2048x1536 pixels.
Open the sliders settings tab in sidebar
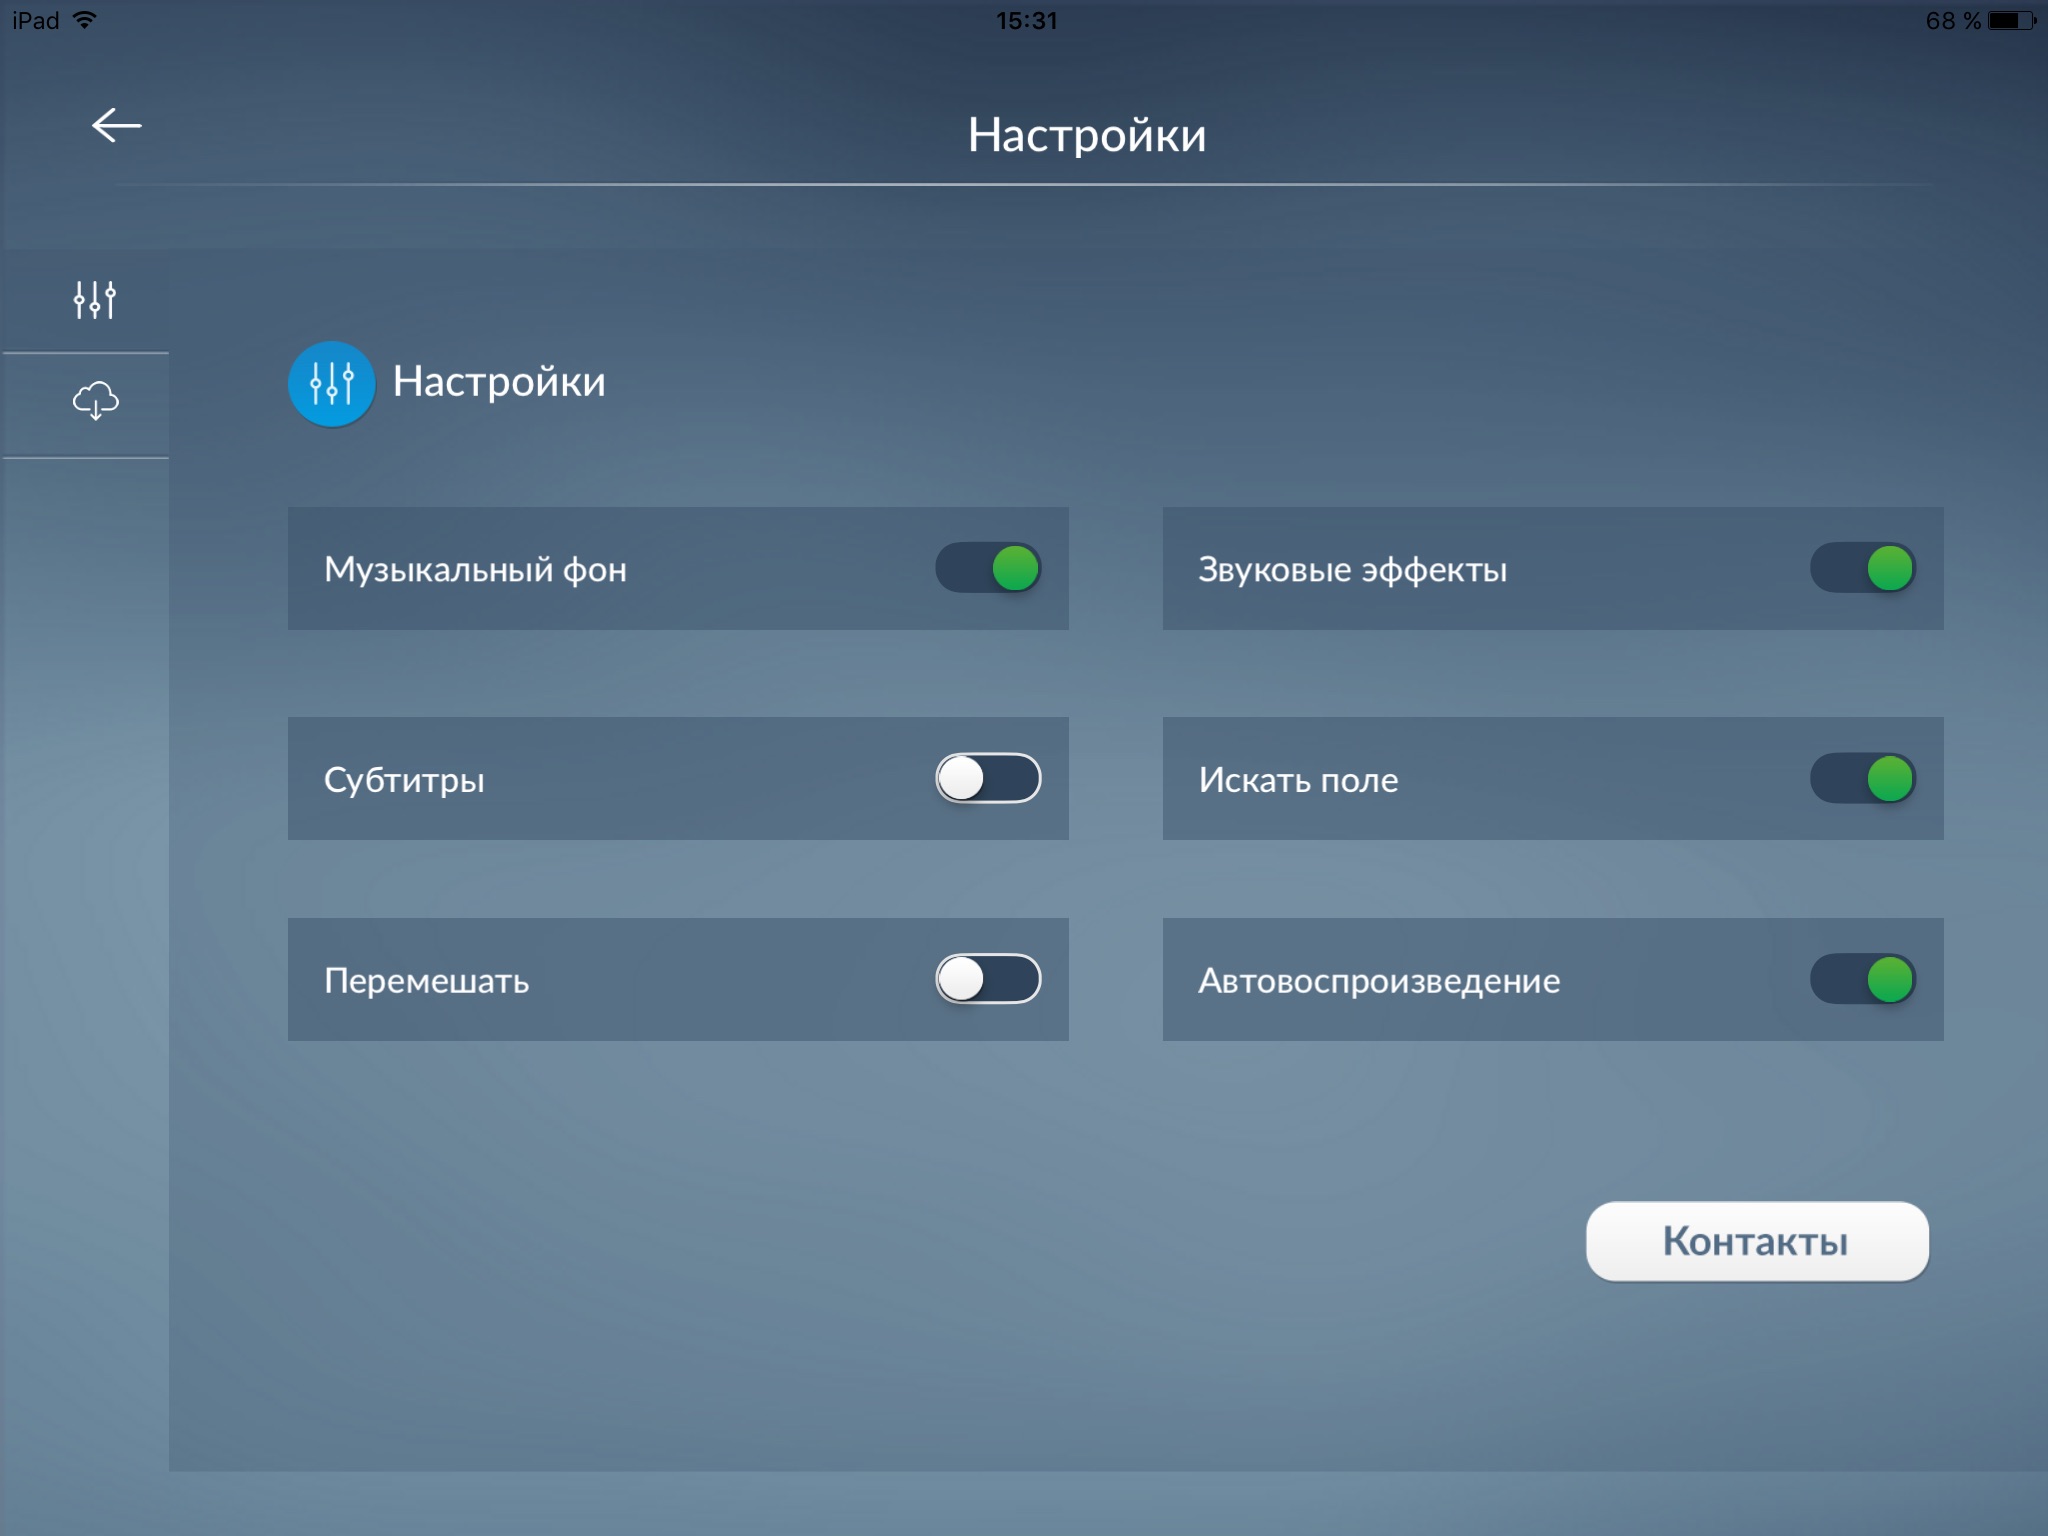pos(95,299)
